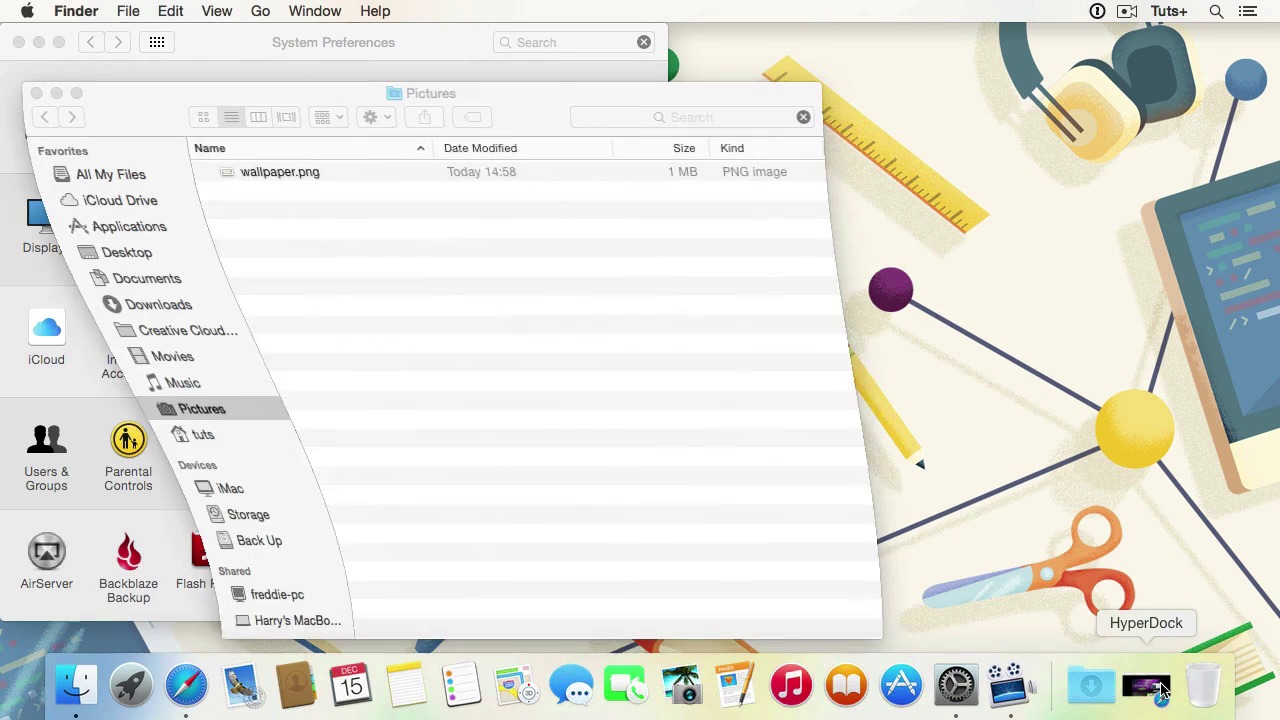Open Documents in sidebar
Viewport: 1280px width, 720px height.
[x=135, y=278]
